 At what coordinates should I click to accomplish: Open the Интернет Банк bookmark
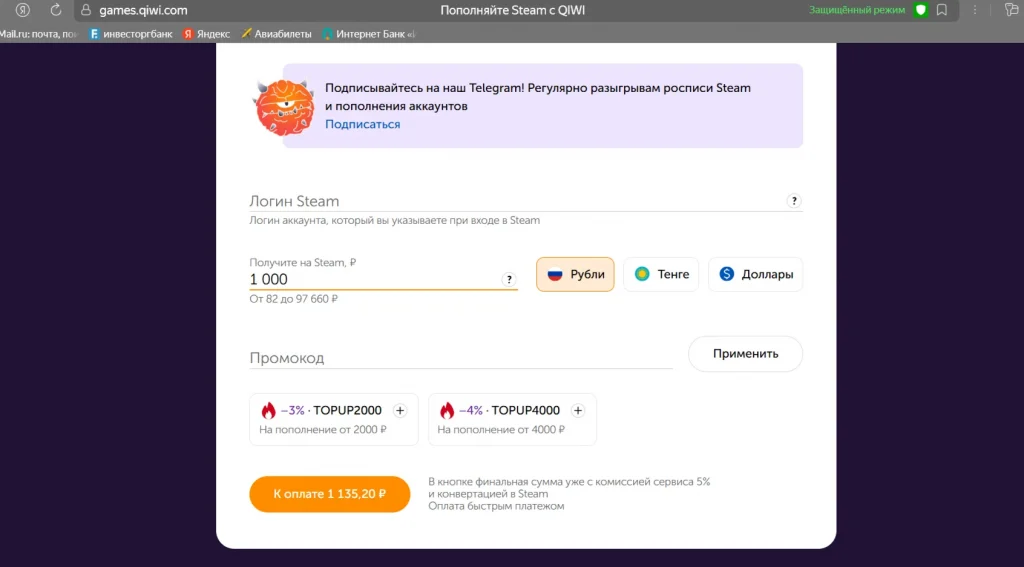369,34
